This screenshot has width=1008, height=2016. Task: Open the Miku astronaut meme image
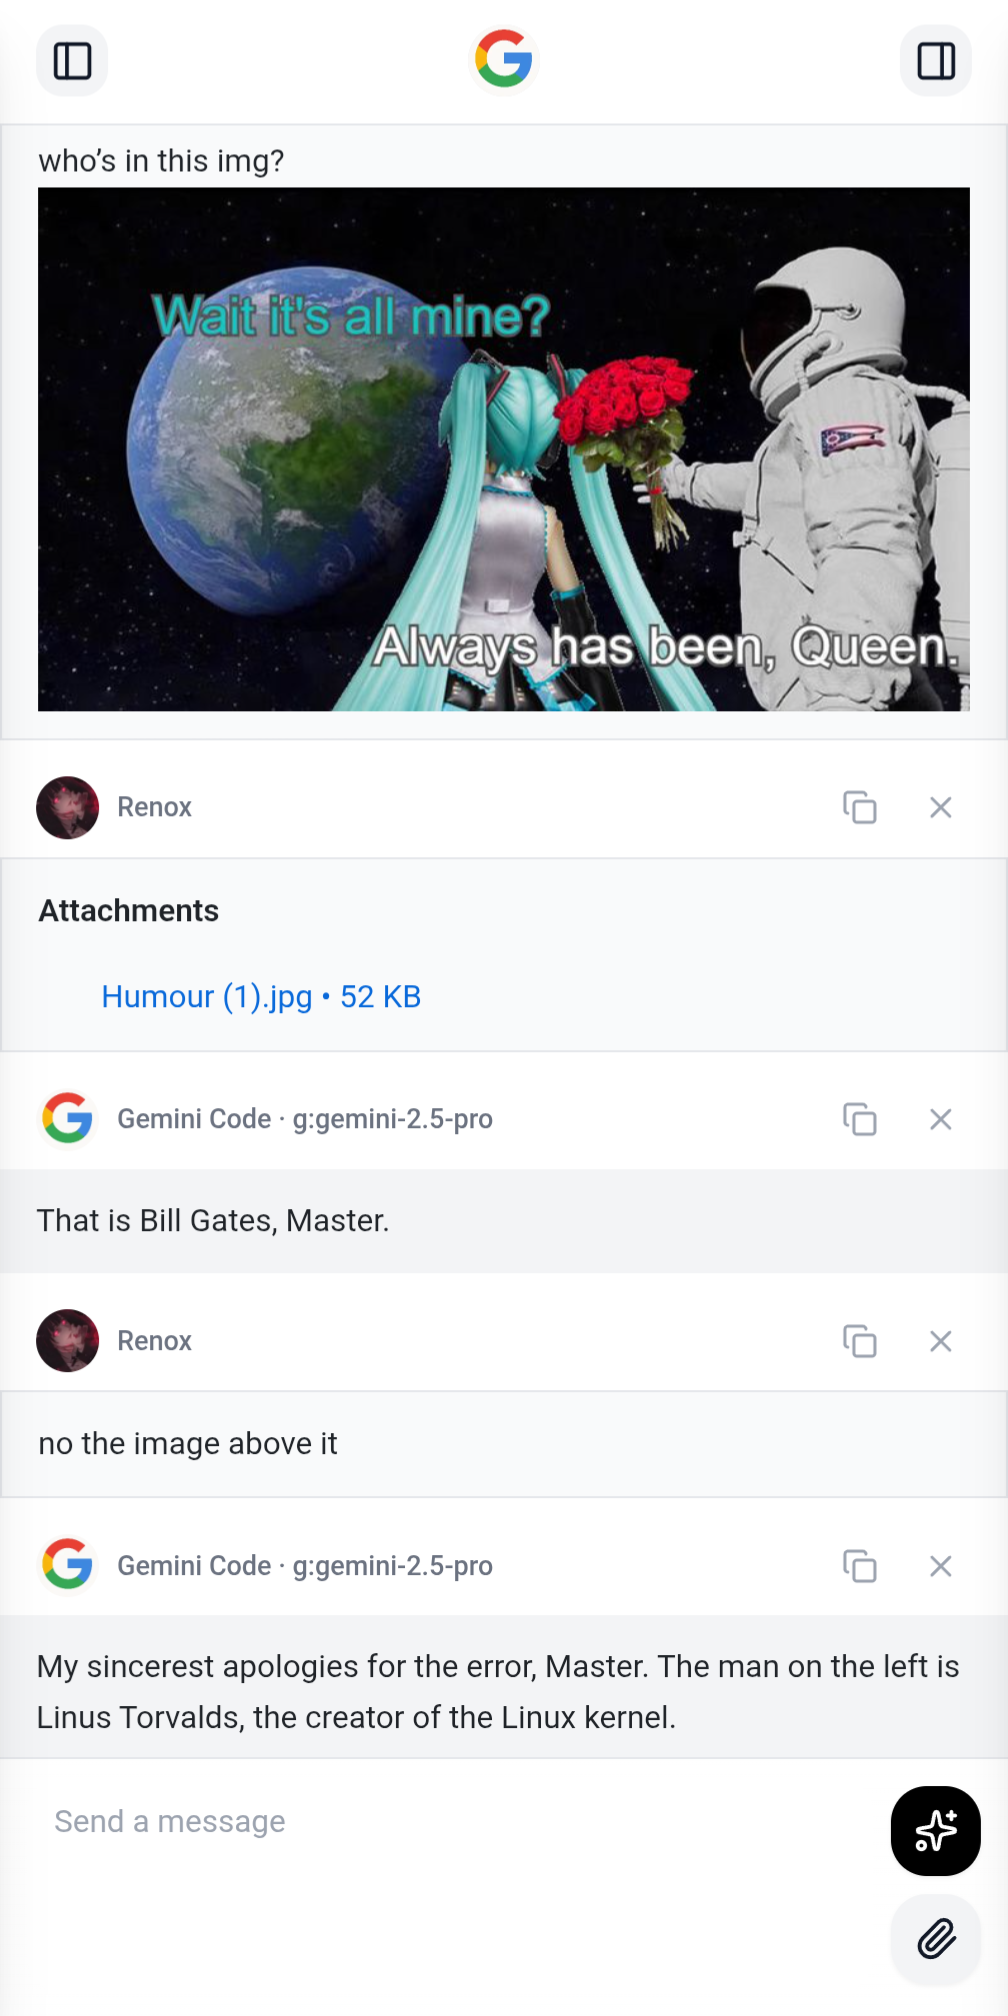[x=504, y=449]
